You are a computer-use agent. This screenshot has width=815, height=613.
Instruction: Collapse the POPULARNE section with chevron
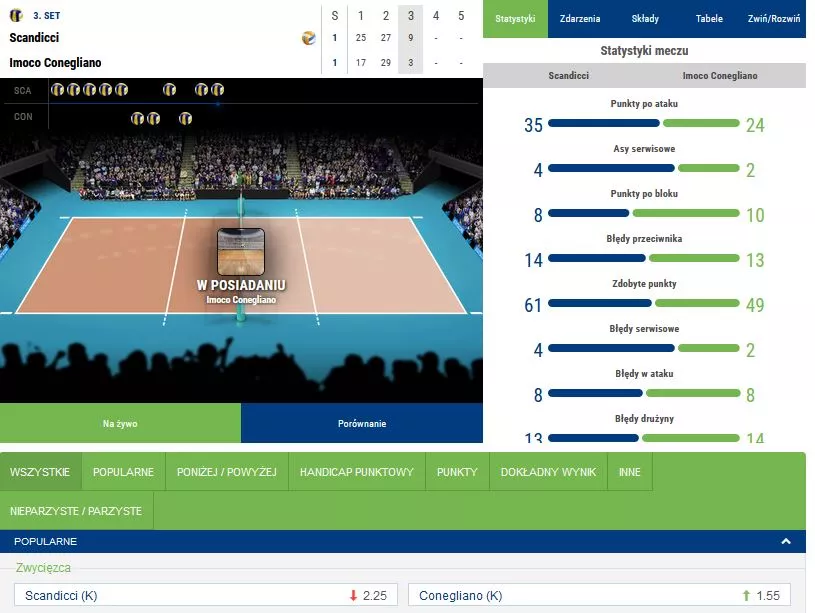[x=786, y=541]
